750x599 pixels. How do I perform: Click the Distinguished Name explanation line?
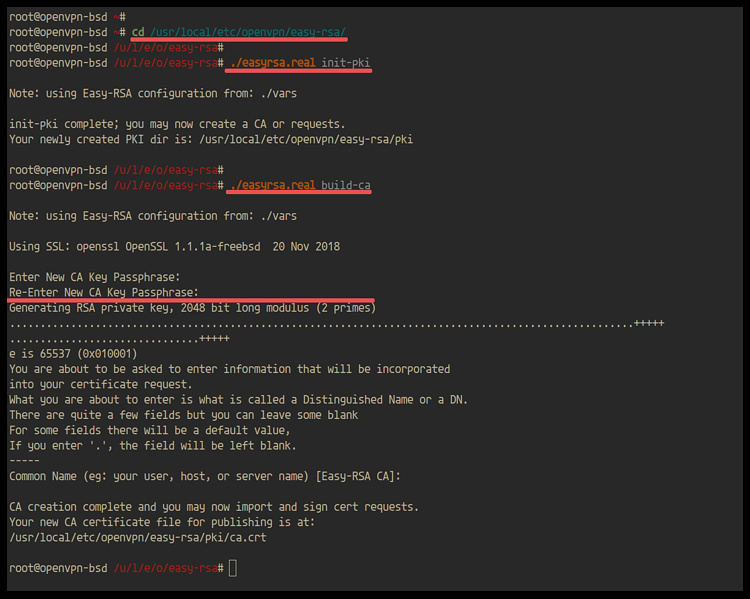[238, 399]
